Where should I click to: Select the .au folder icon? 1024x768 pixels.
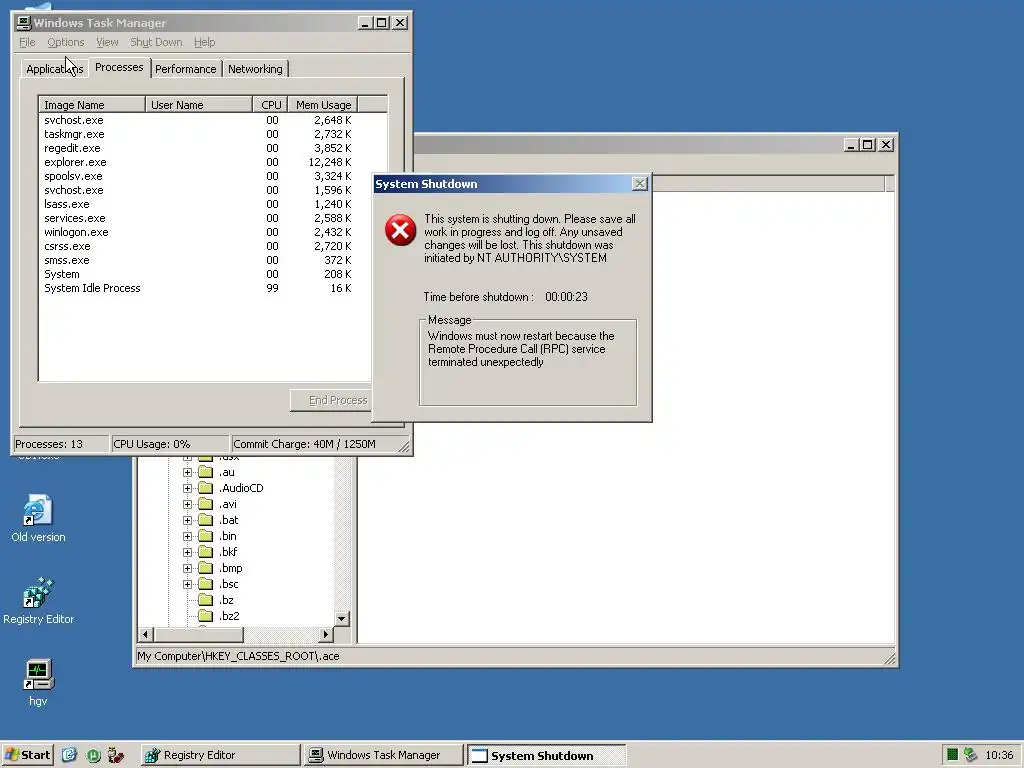[x=206, y=472]
